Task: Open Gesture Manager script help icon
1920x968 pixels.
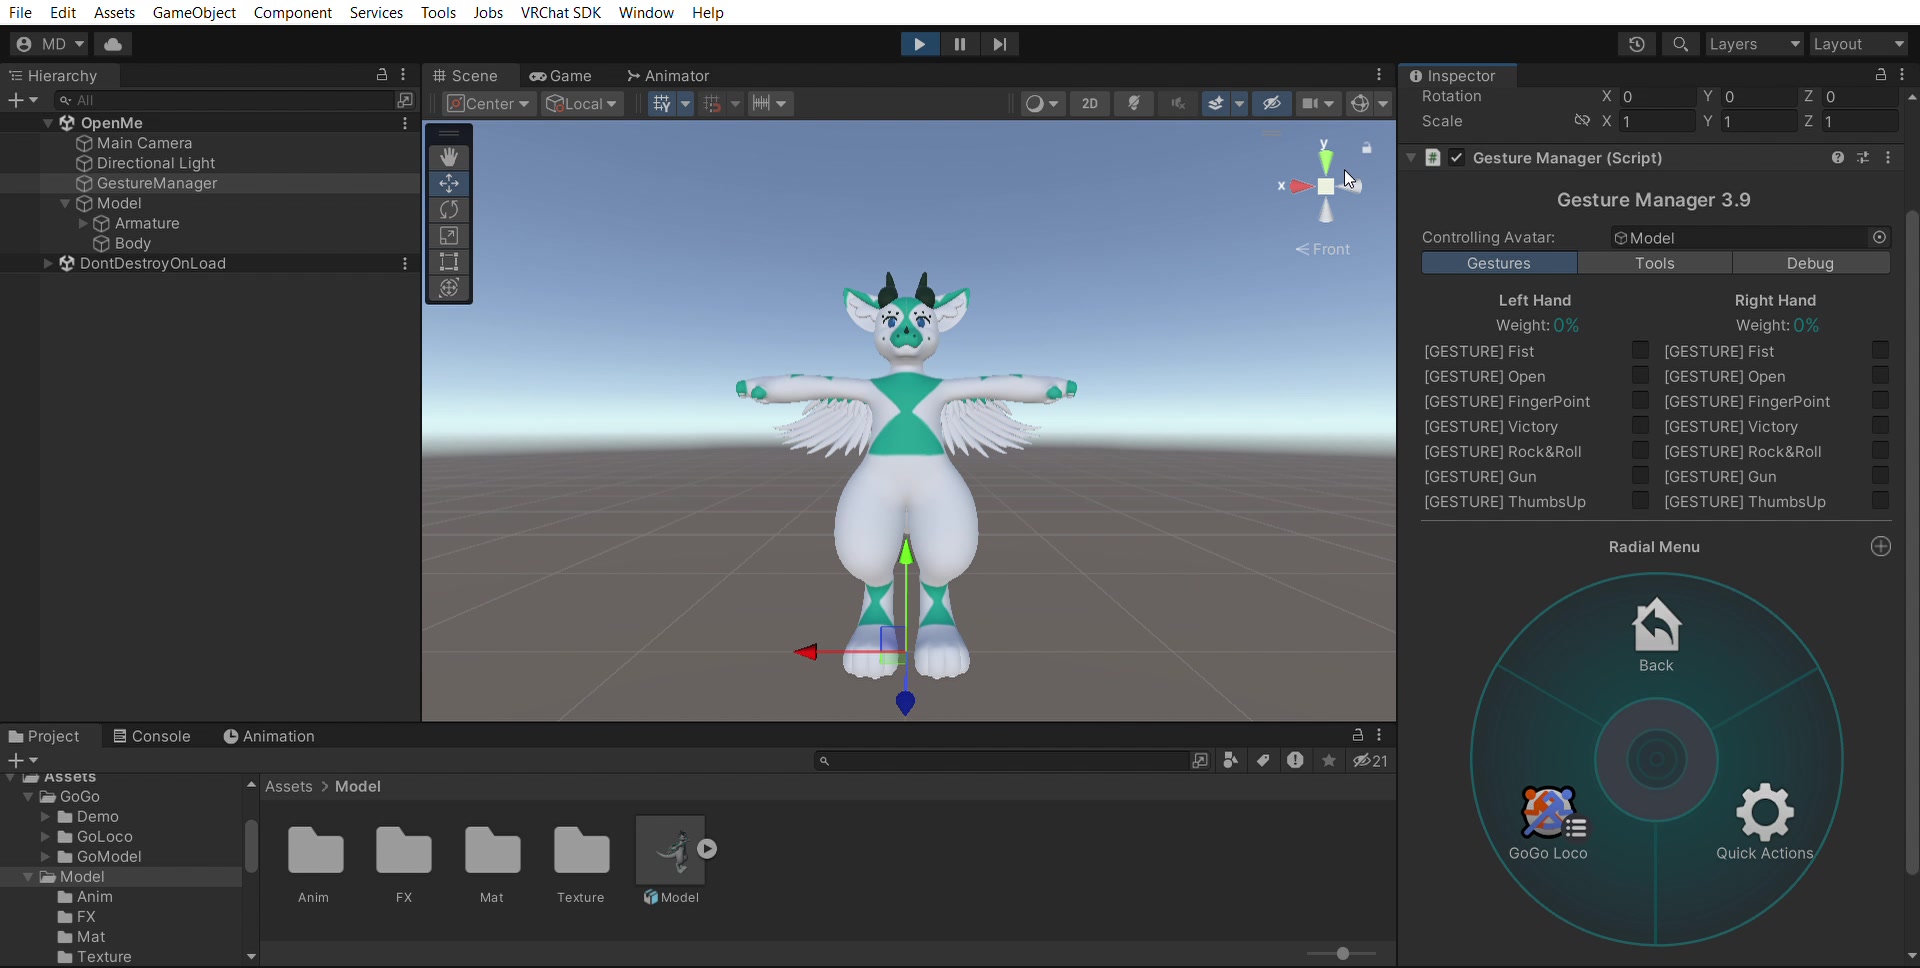Action: click(x=1838, y=158)
